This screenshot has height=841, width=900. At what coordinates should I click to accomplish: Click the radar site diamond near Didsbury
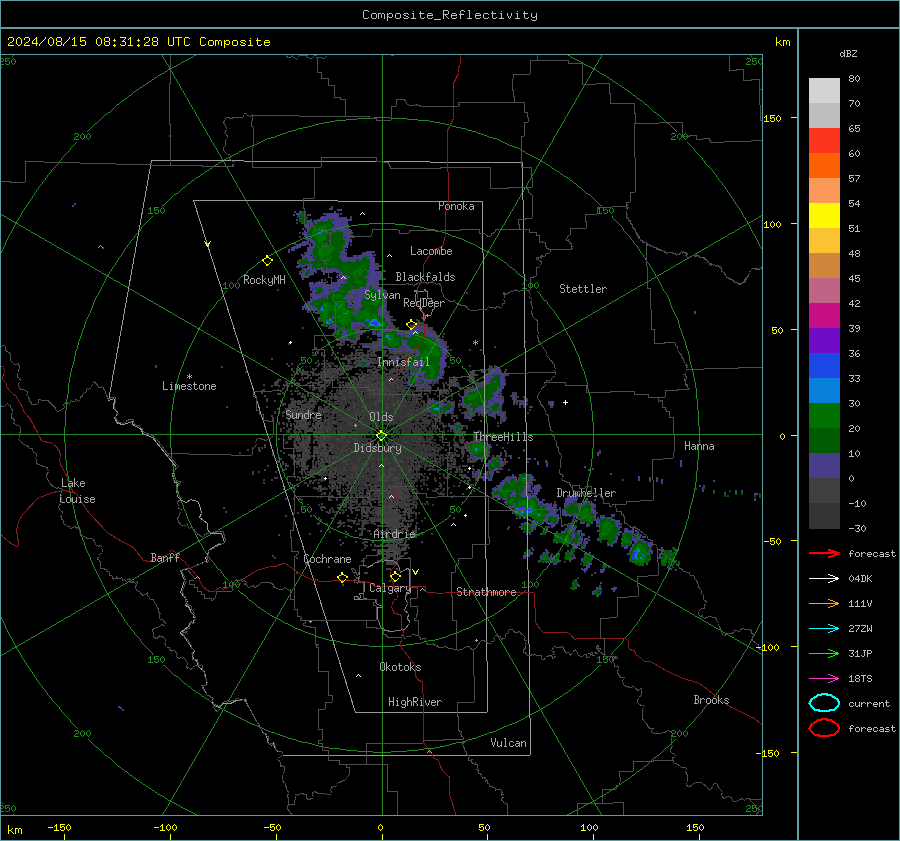click(381, 436)
